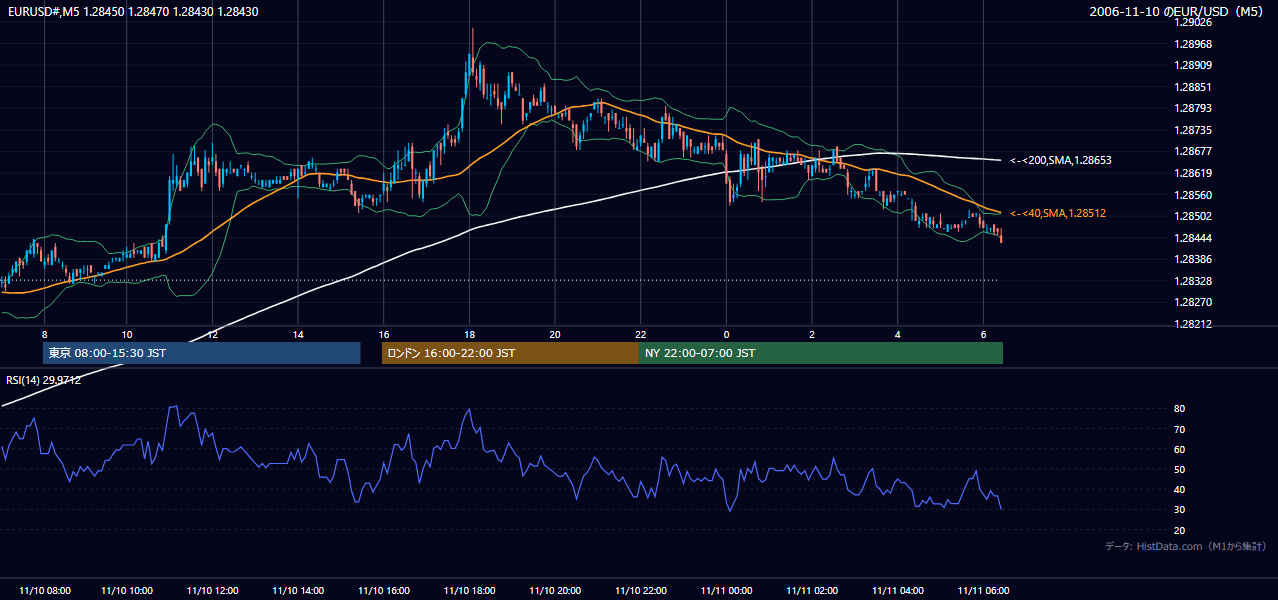Click the 11/10 14:00 time label
The height and width of the screenshot is (600, 1278).
tap(298, 590)
